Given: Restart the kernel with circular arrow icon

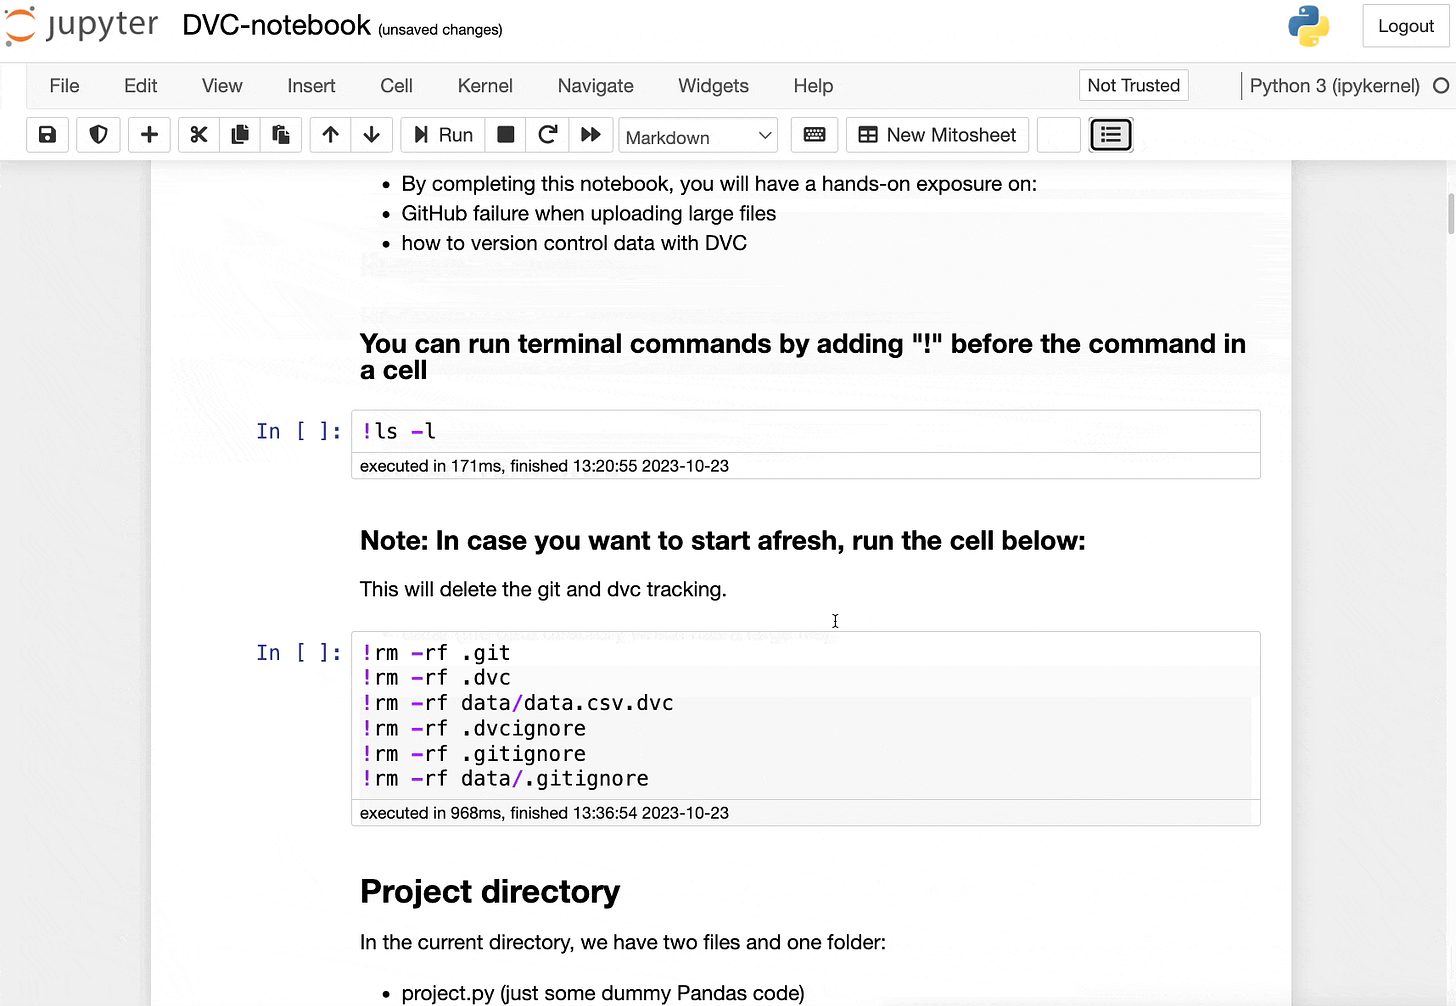Looking at the screenshot, I should pyautogui.click(x=547, y=135).
